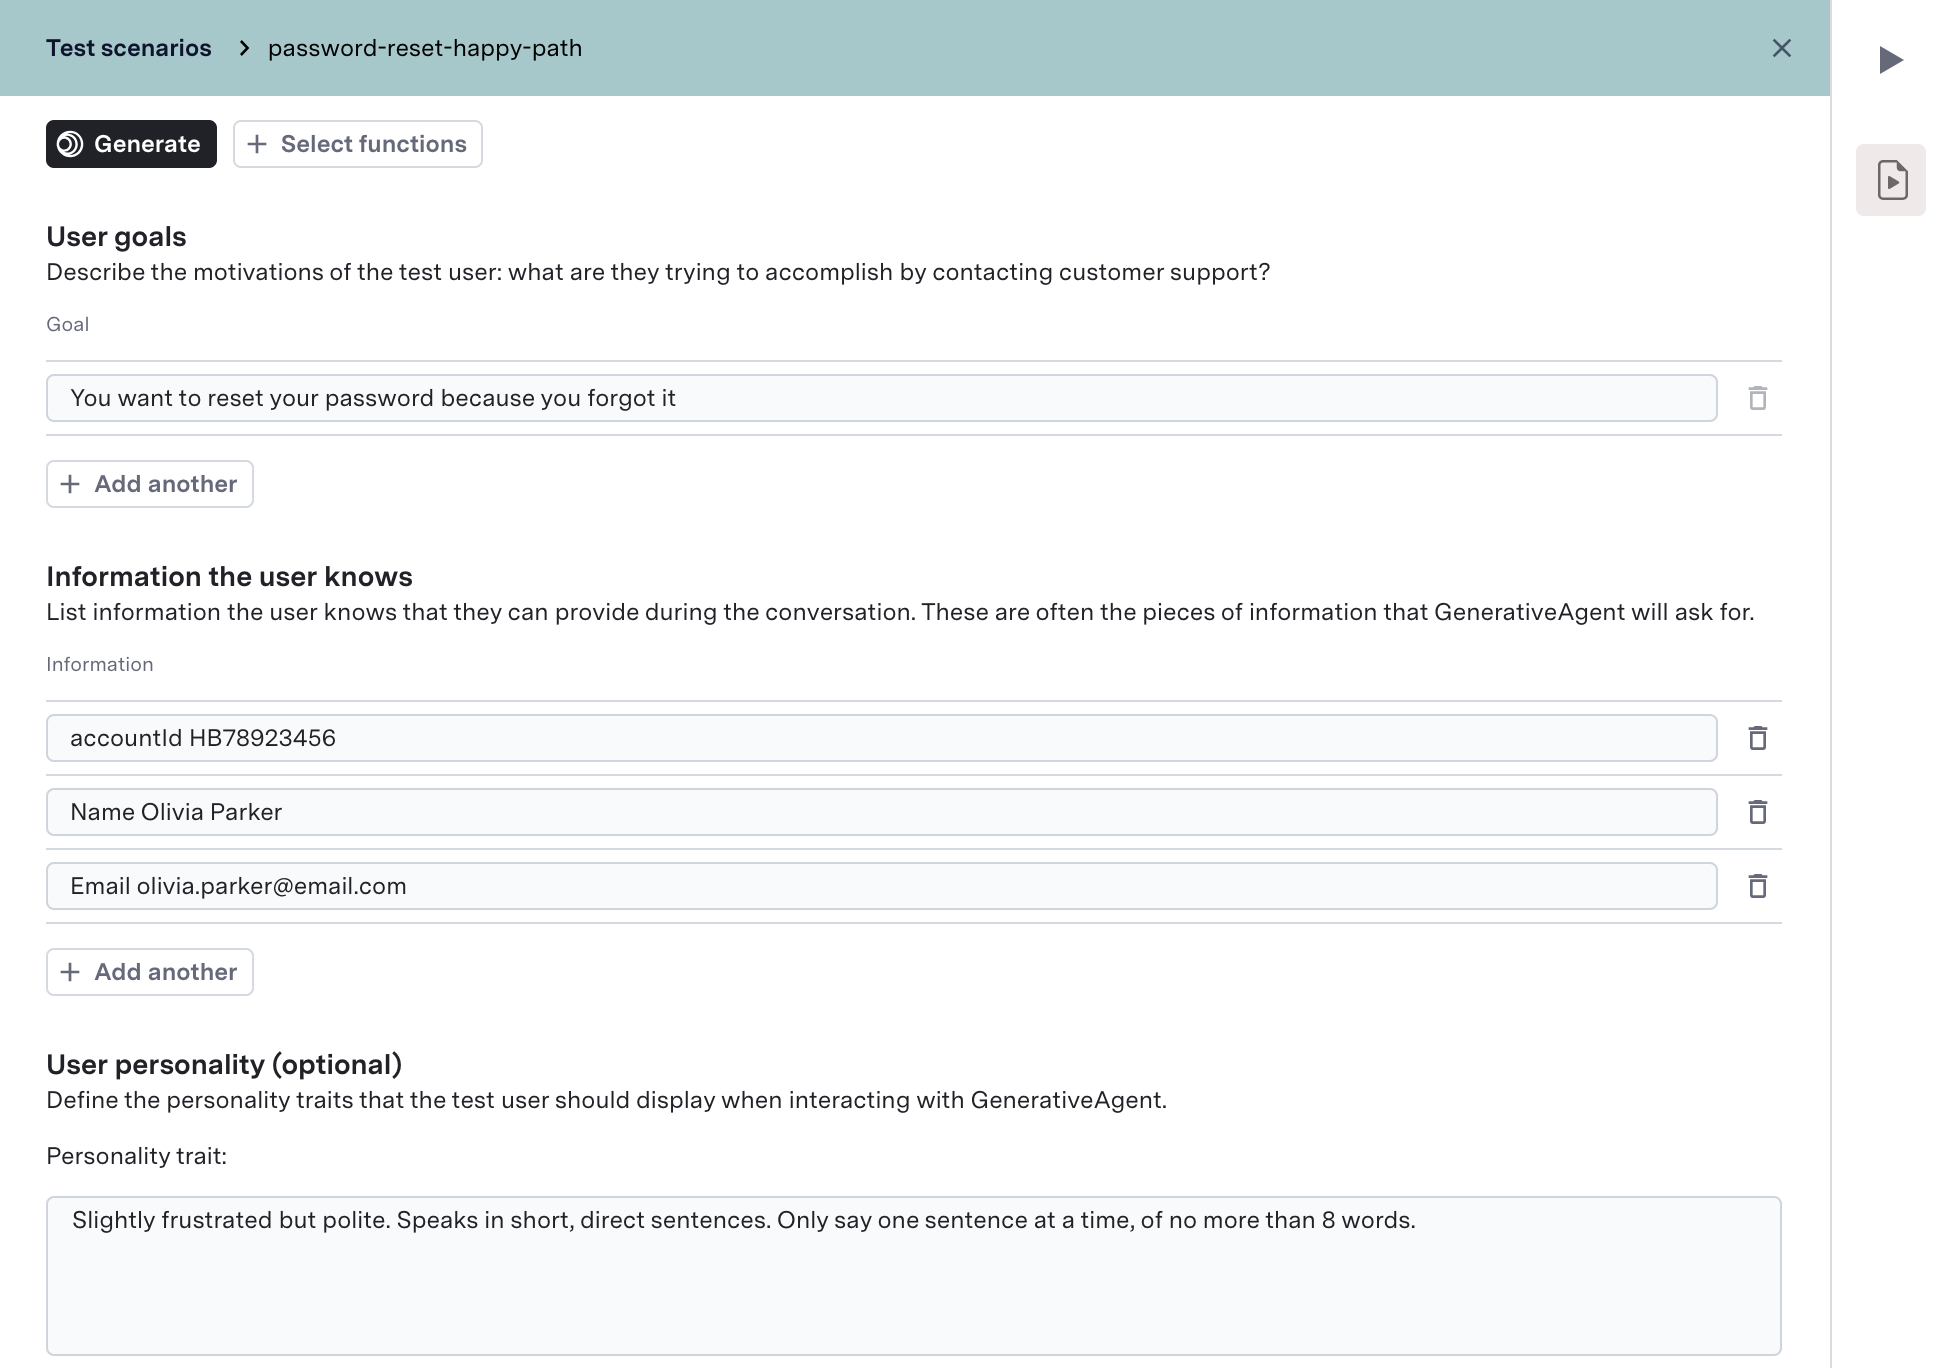Open the Select functions dialog

pos(357,144)
